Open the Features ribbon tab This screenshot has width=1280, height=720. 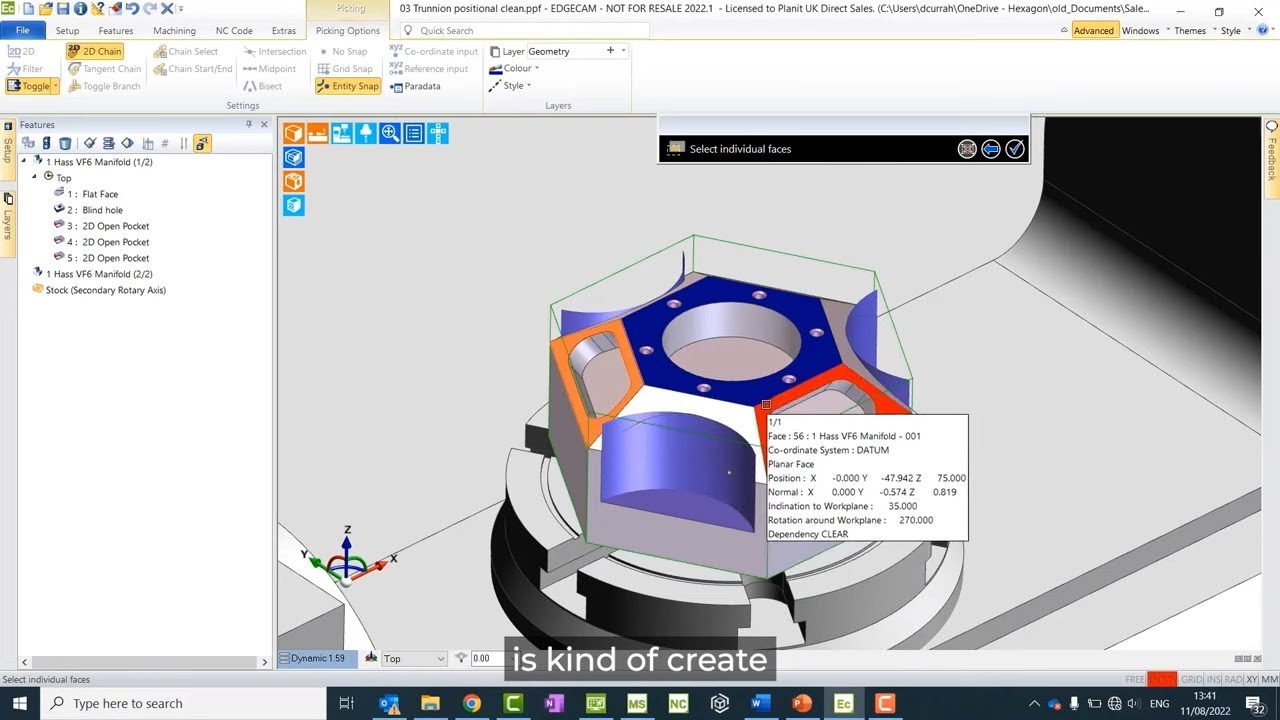[115, 31]
